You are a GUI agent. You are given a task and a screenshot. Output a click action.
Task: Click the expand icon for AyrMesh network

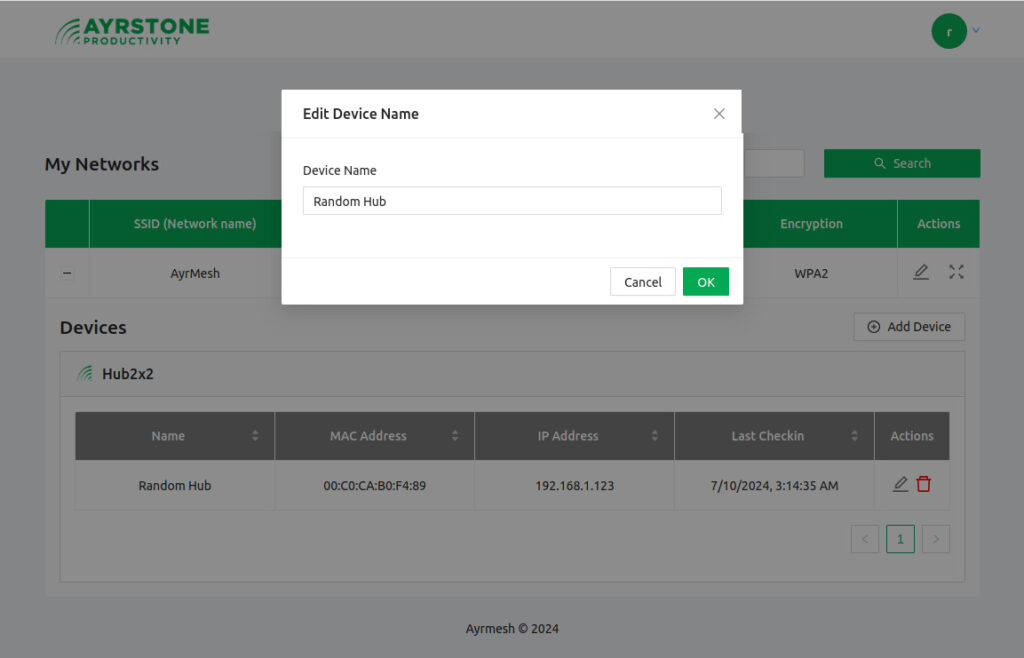click(956, 272)
